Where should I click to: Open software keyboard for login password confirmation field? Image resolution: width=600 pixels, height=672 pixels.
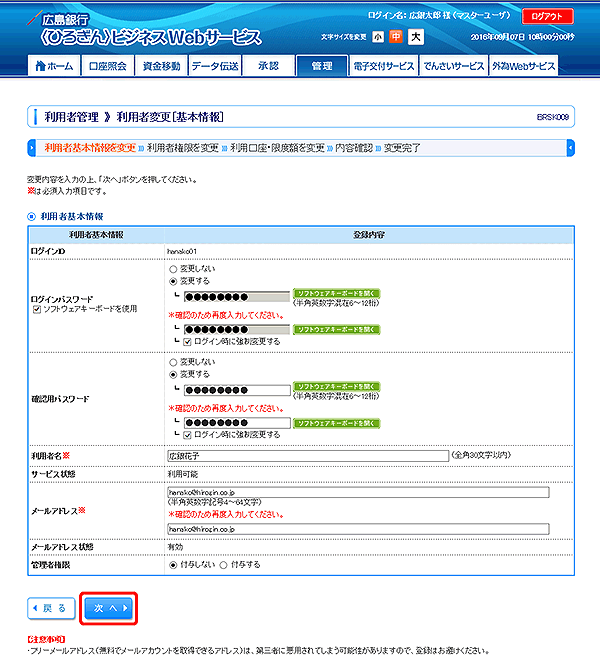(x=335, y=328)
